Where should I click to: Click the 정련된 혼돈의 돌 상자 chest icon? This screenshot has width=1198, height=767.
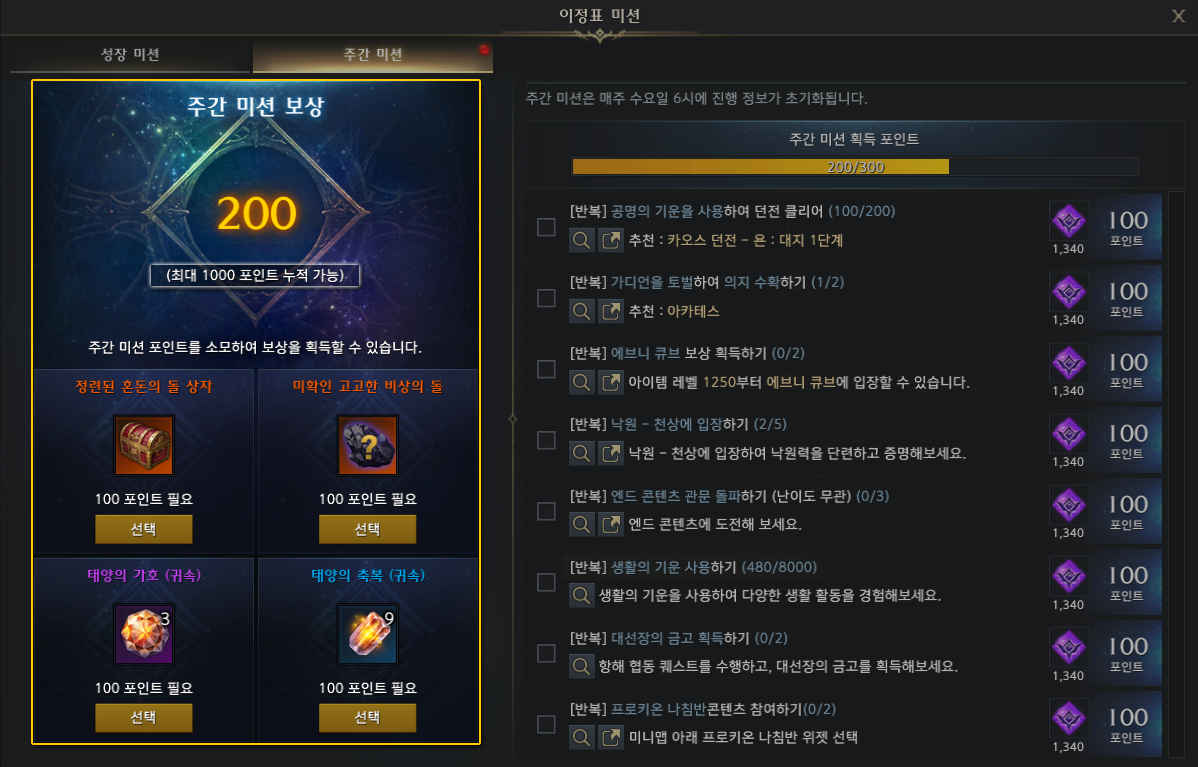tap(144, 445)
